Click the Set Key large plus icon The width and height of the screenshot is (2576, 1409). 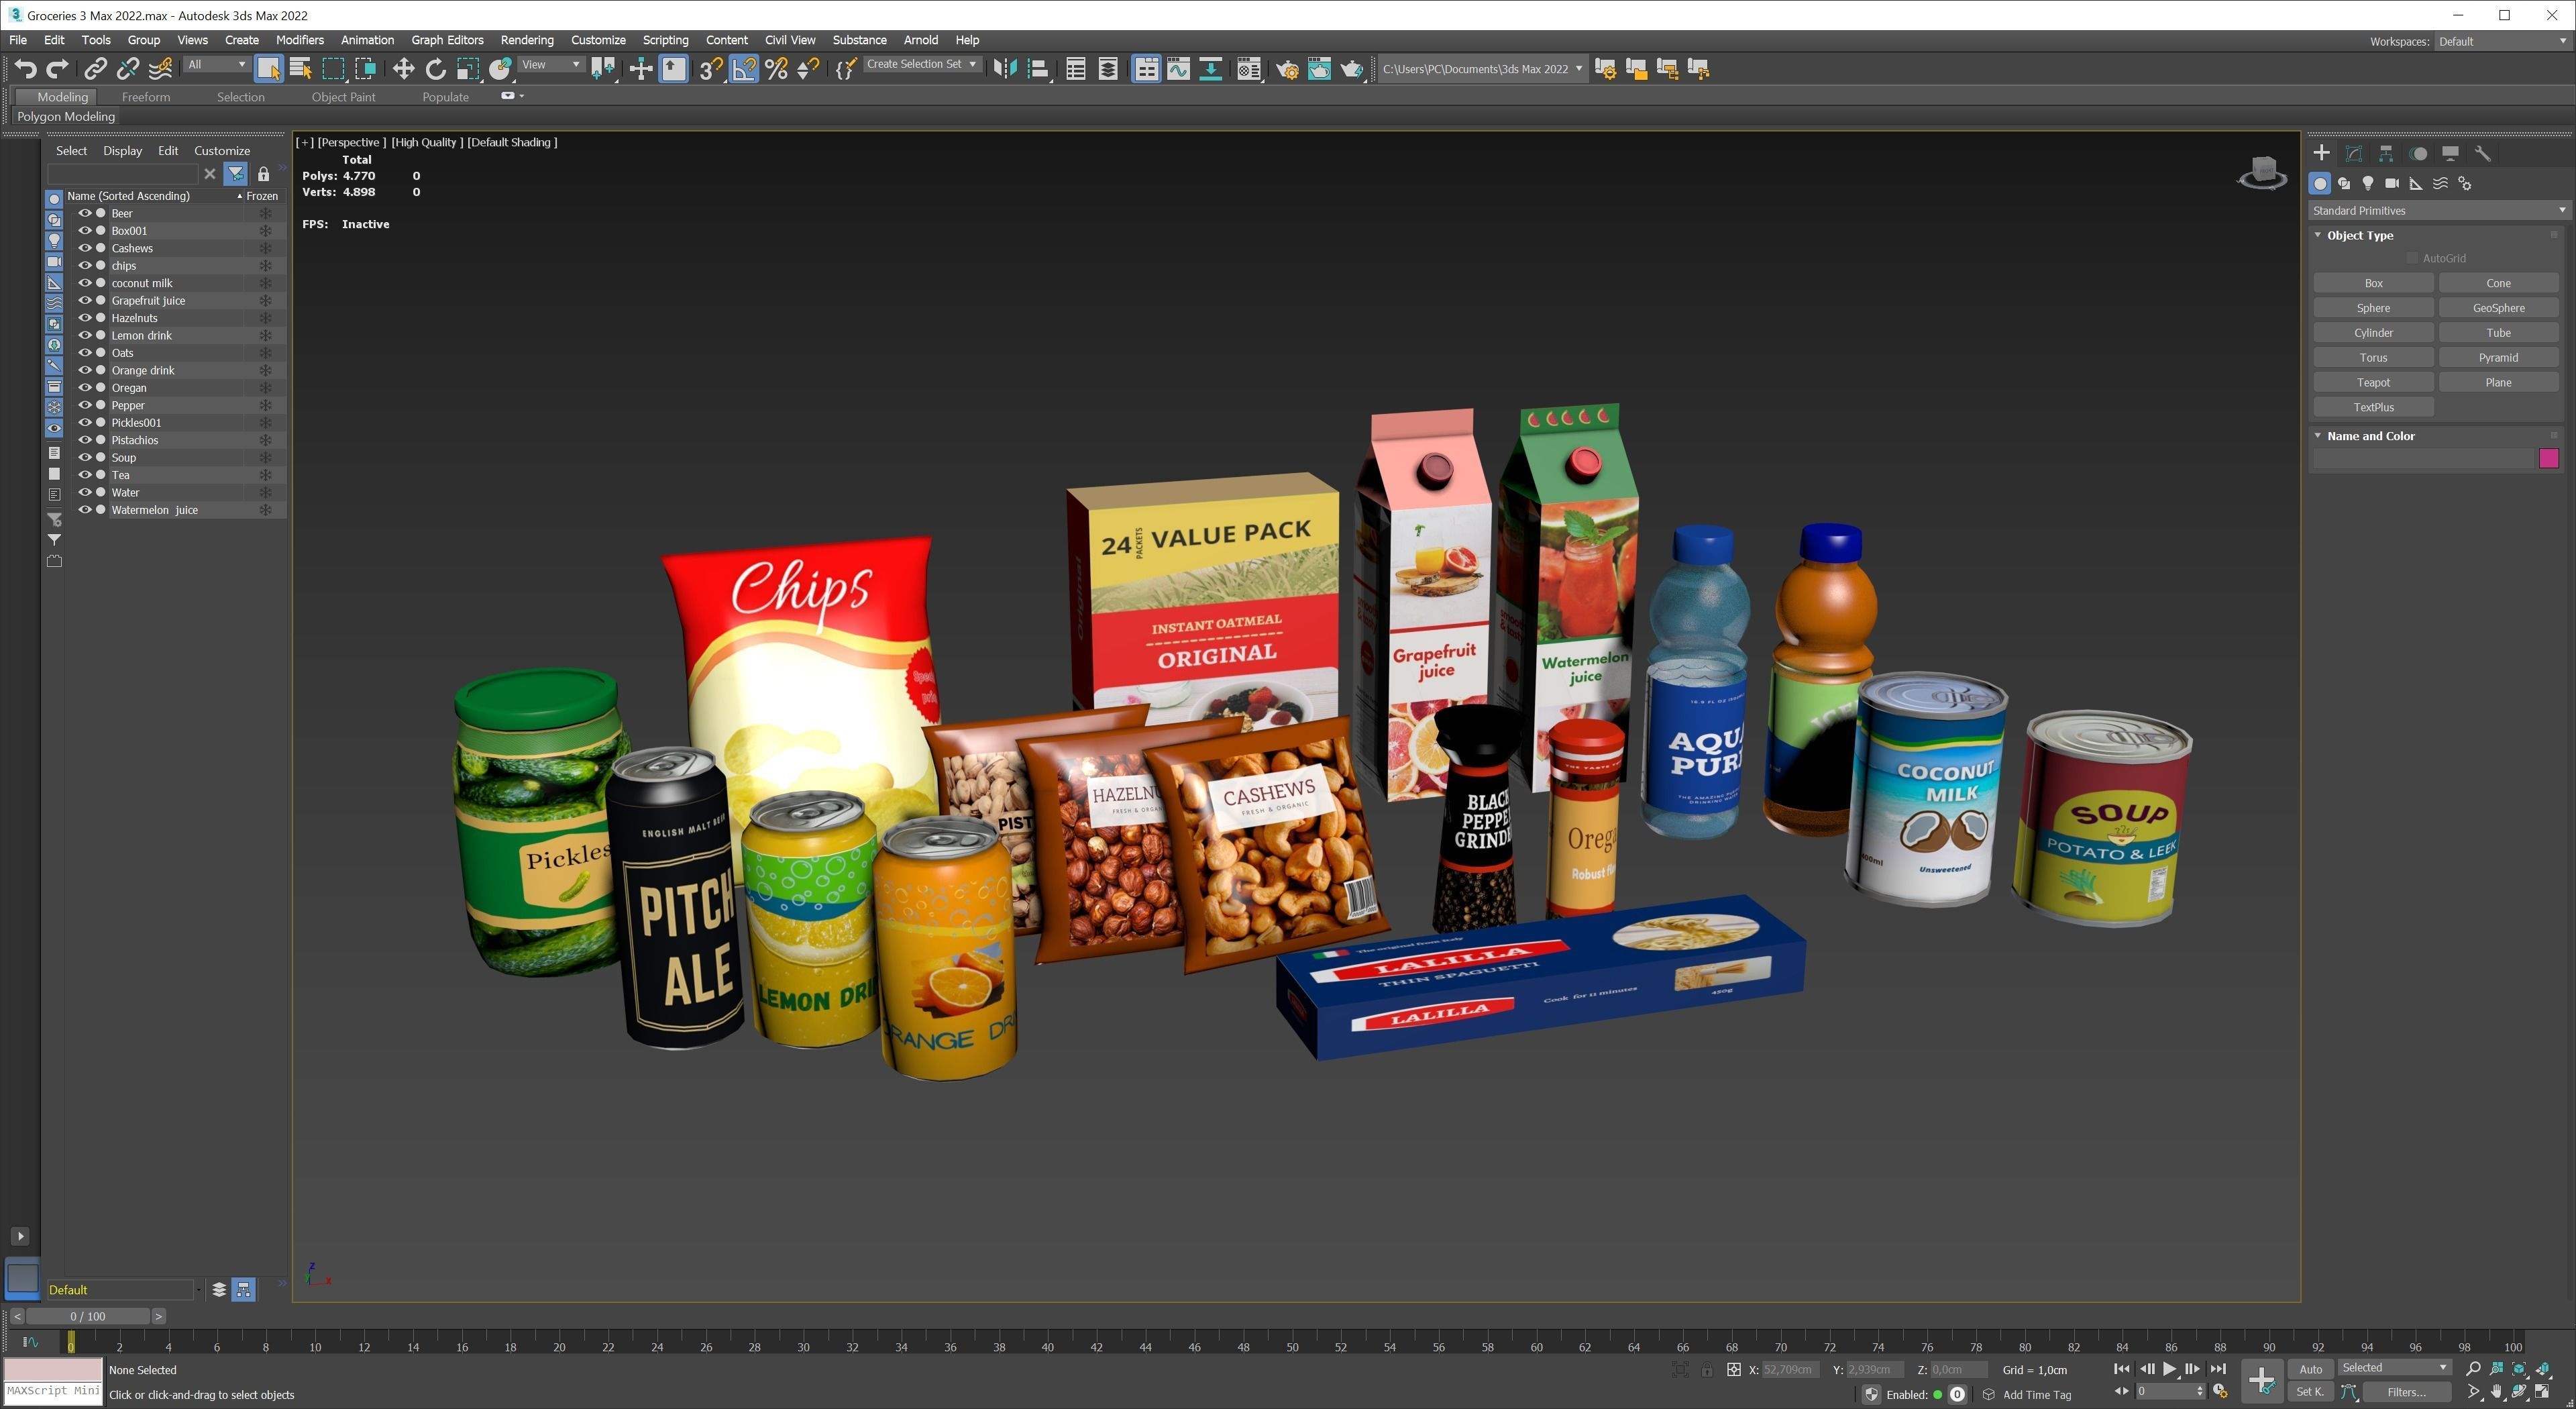(x=2261, y=1380)
